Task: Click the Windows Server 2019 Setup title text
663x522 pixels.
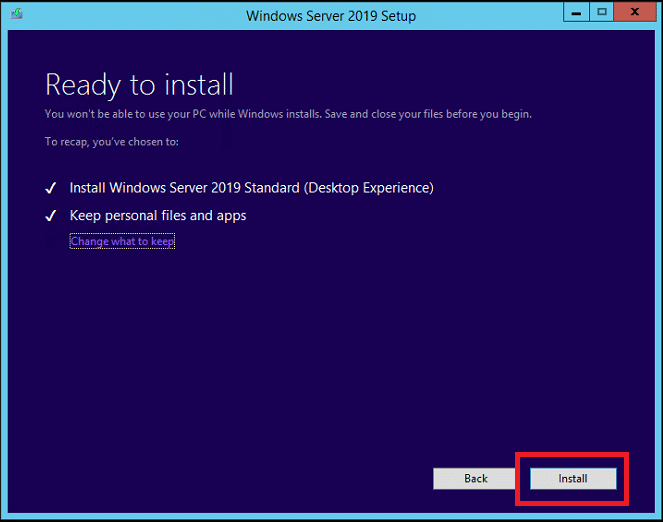Action: pyautogui.click(x=331, y=16)
